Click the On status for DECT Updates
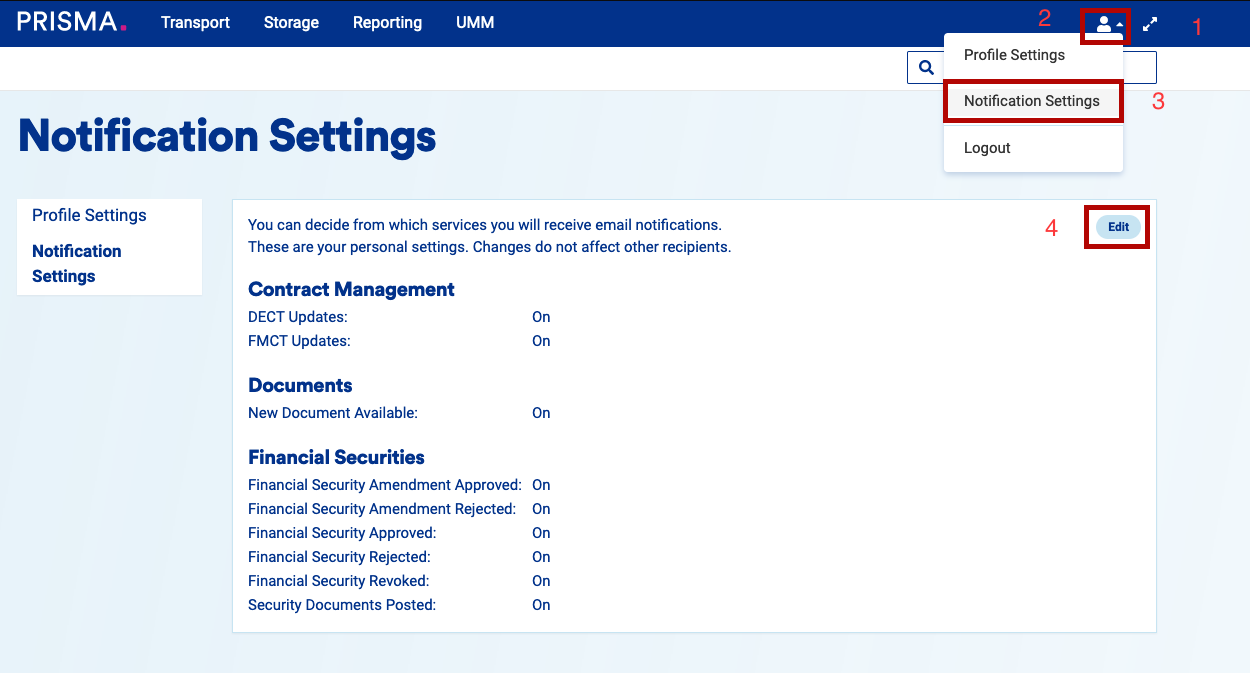This screenshot has width=1250, height=673. pyautogui.click(x=541, y=317)
